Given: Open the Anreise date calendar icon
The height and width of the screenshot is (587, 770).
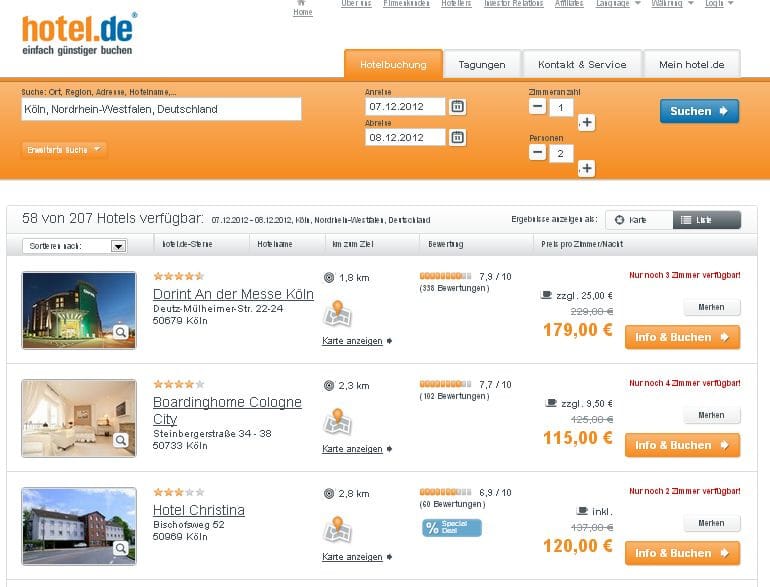Looking at the screenshot, I should pyautogui.click(x=457, y=107).
